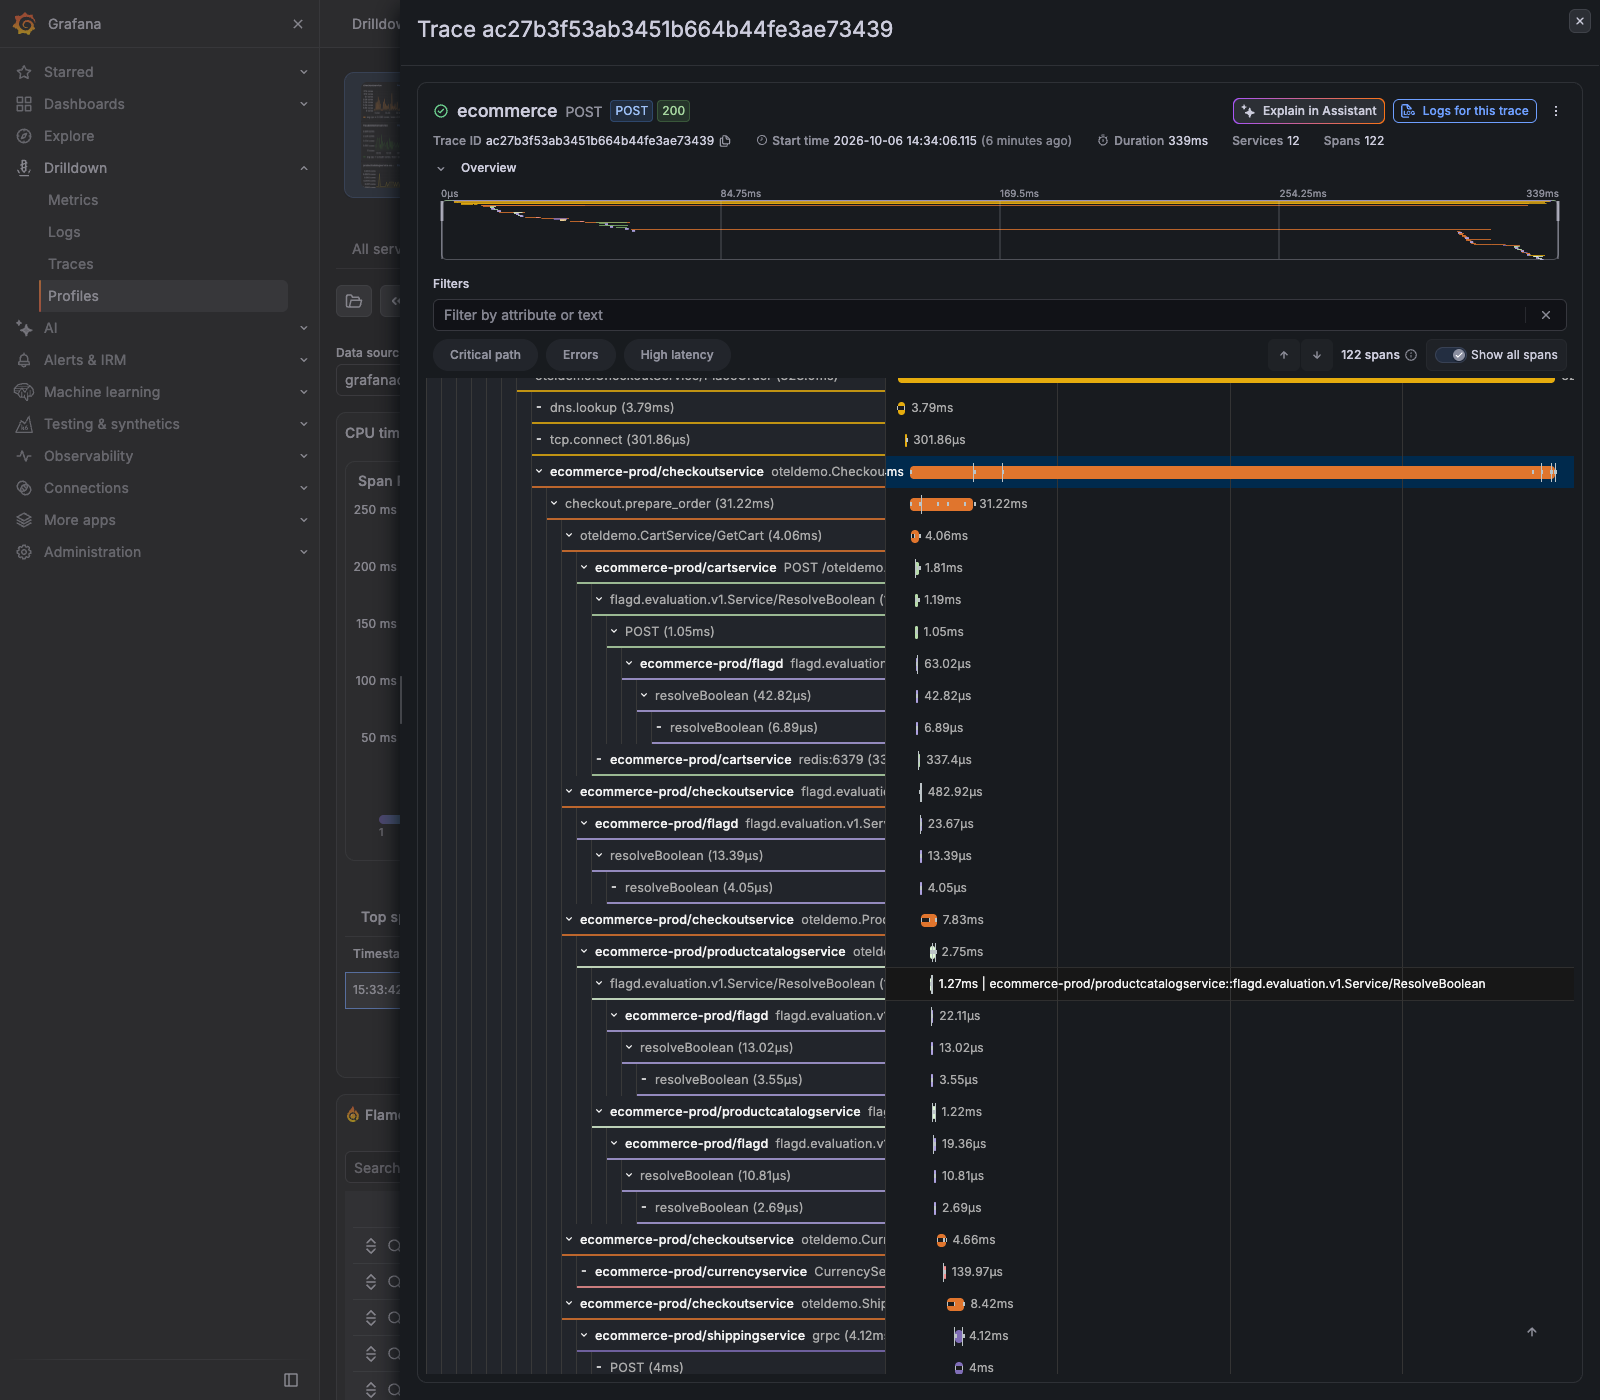
Task: Click the 31.22ms span bar
Action: point(942,504)
